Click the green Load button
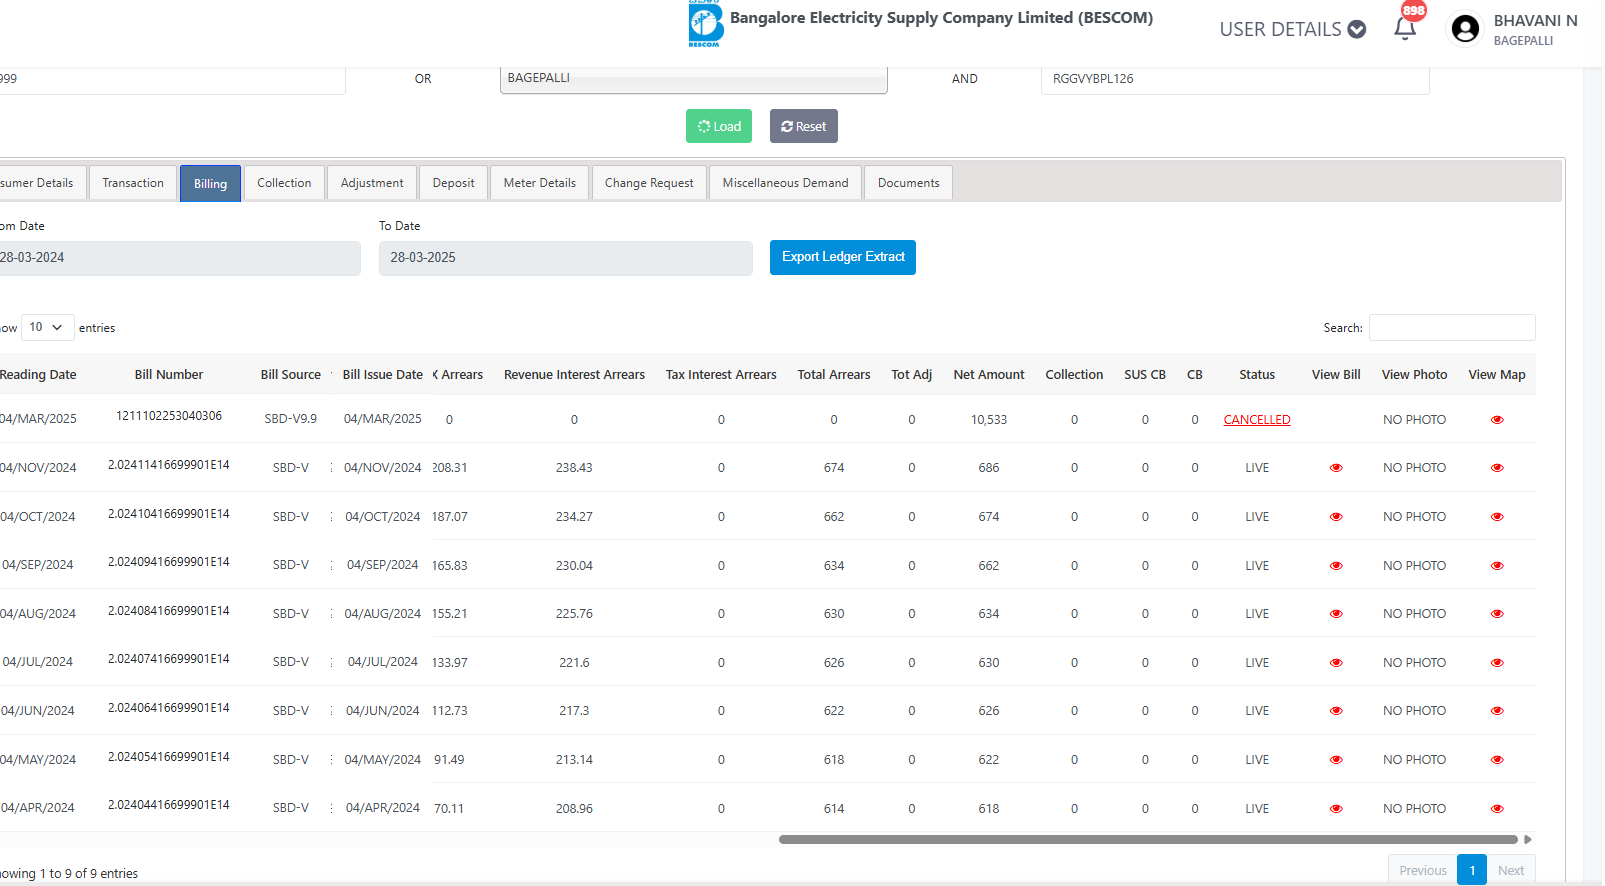Image resolution: width=1605 pixels, height=886 pixels. 719,126
